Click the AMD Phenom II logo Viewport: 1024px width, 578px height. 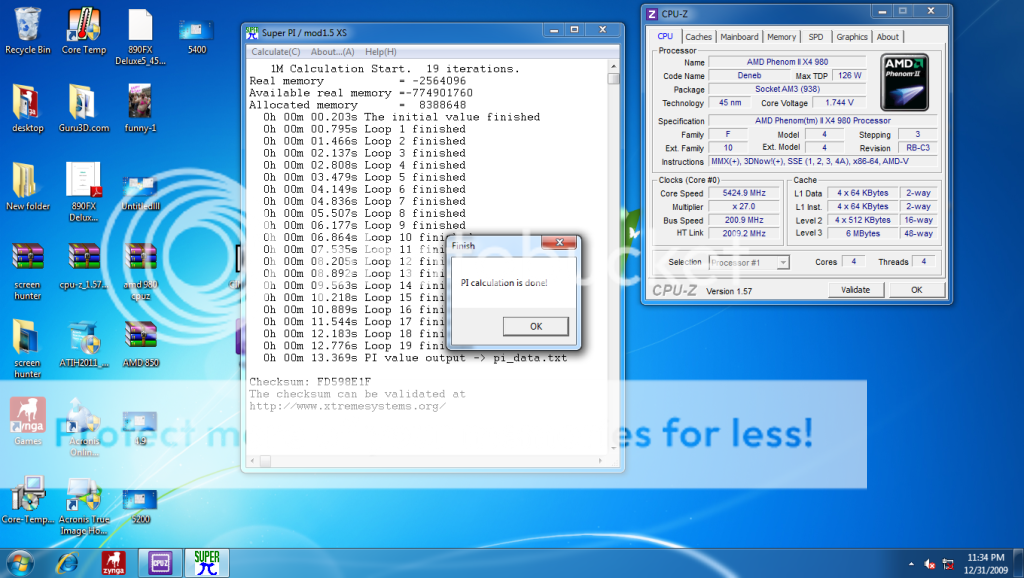tap(904, 82)
